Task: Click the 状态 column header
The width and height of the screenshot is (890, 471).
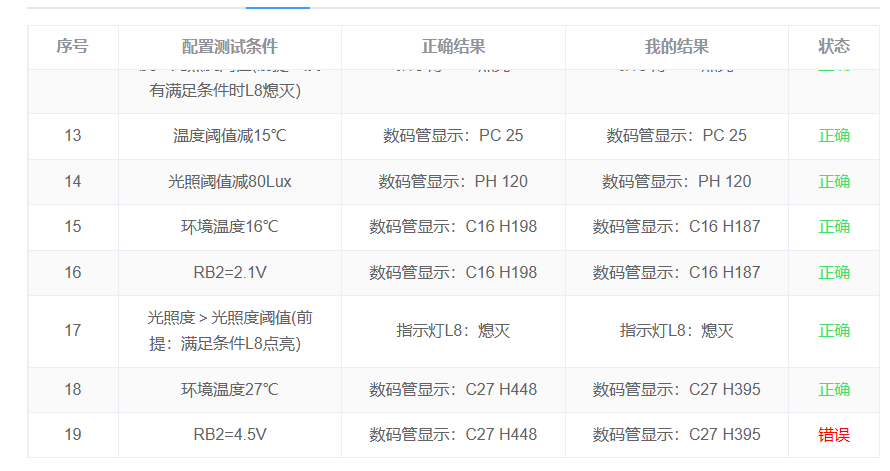Action: (x=834, y=46)
